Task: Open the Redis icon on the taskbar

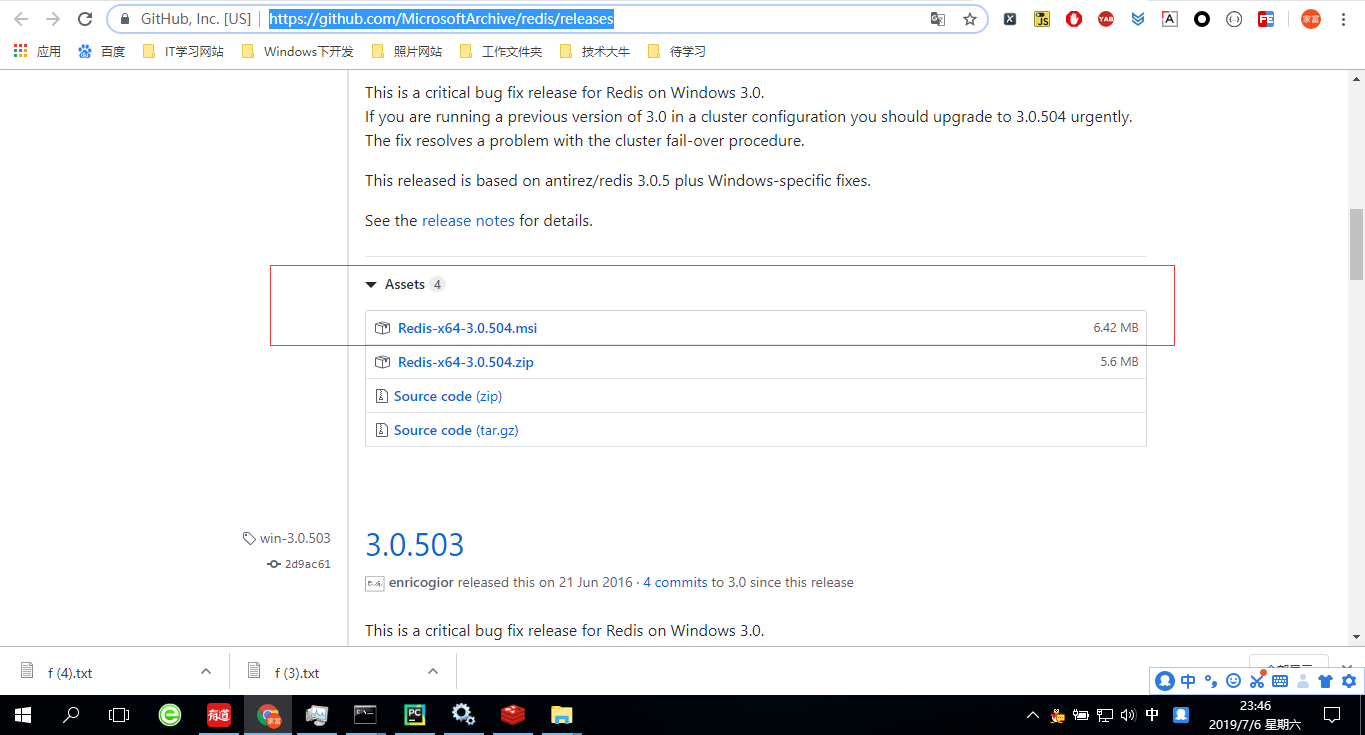Action: pyautogui.click(x=512, y=714)
